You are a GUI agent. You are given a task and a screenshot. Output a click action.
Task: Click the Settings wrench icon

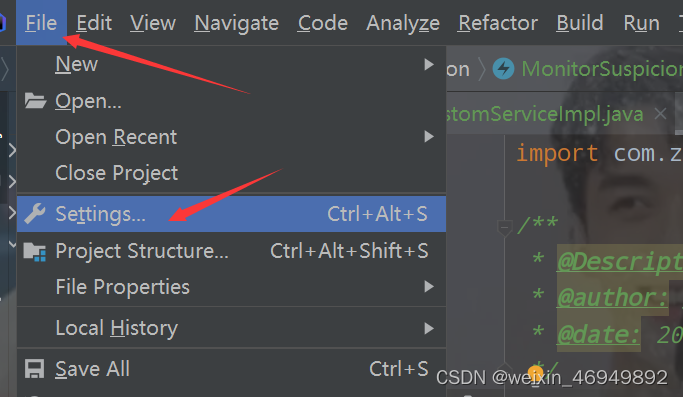pyautogui.click(x=34, y=214)
